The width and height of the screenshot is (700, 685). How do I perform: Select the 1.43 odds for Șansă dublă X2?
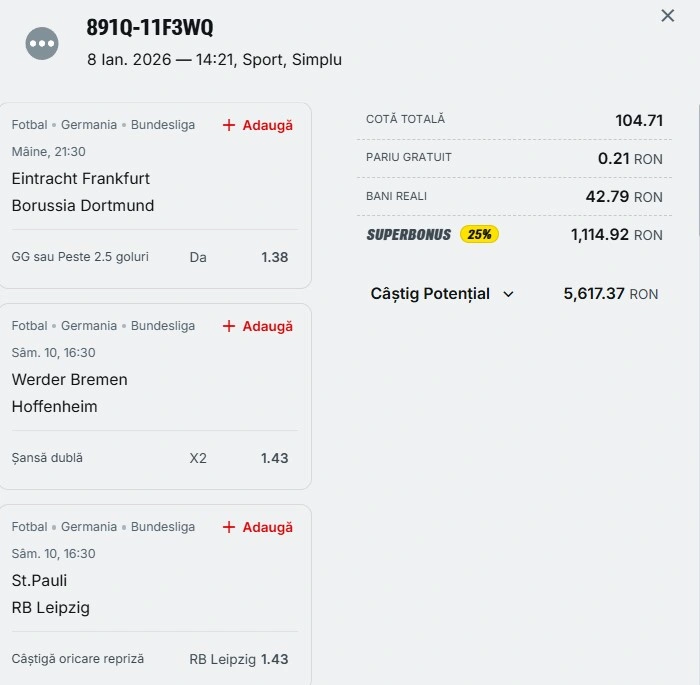(x=274, y=458)
